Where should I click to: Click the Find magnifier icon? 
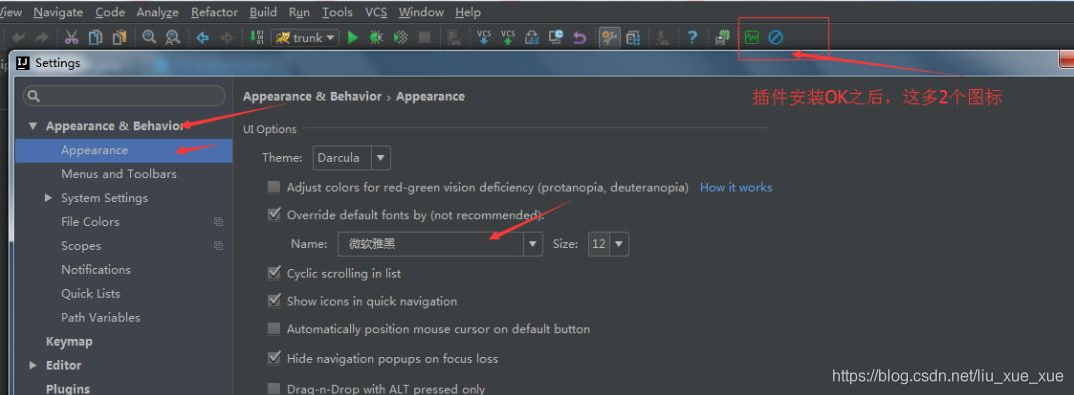(x=149, y=38)
